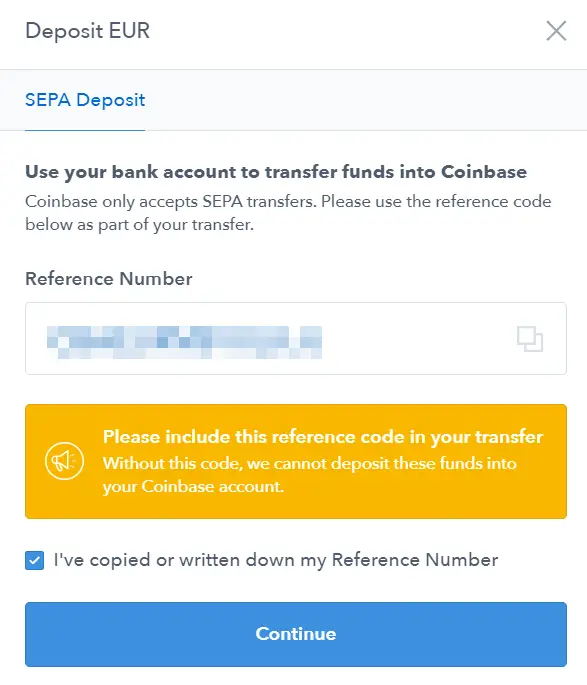The height and width of the screenshot is (685, 587).
Task: Click the "Coinbase only accepts SEPA transfers" text
Action: (288, 213)
